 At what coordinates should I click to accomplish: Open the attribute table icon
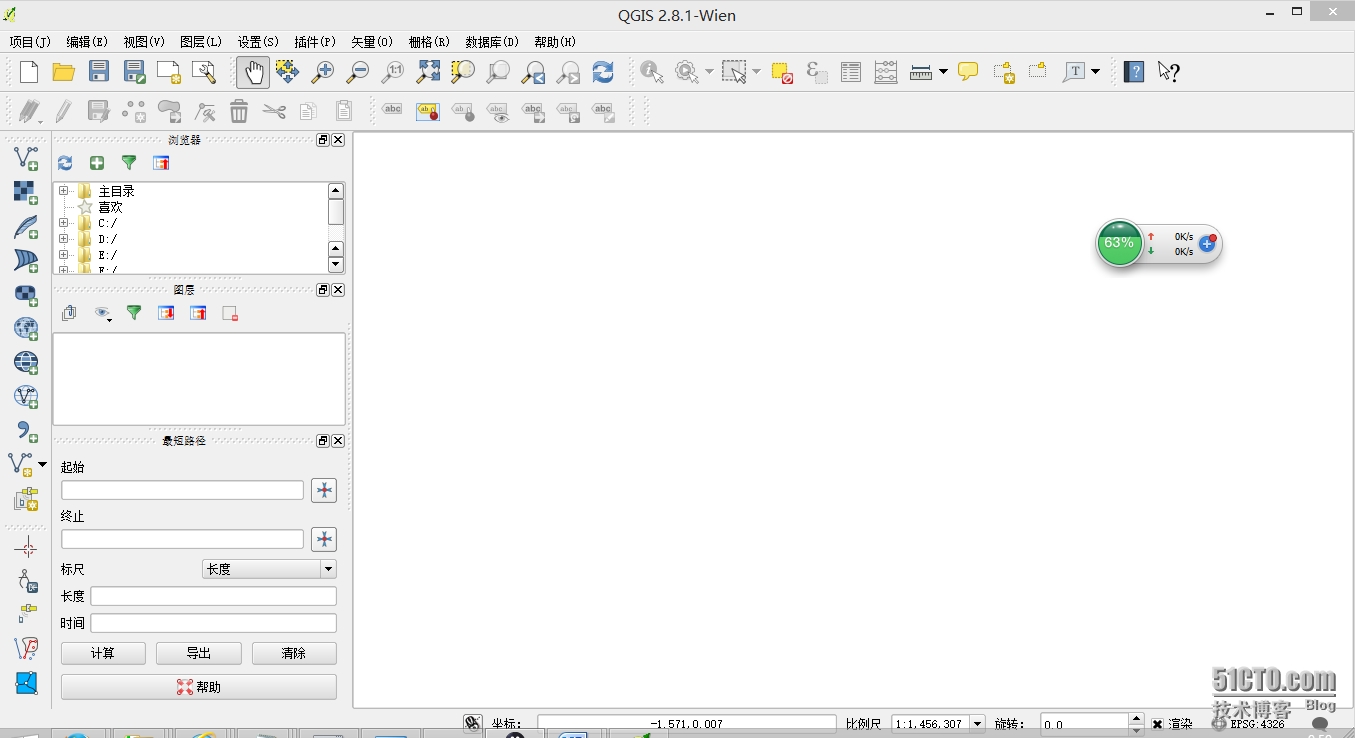tap(851, 72)
